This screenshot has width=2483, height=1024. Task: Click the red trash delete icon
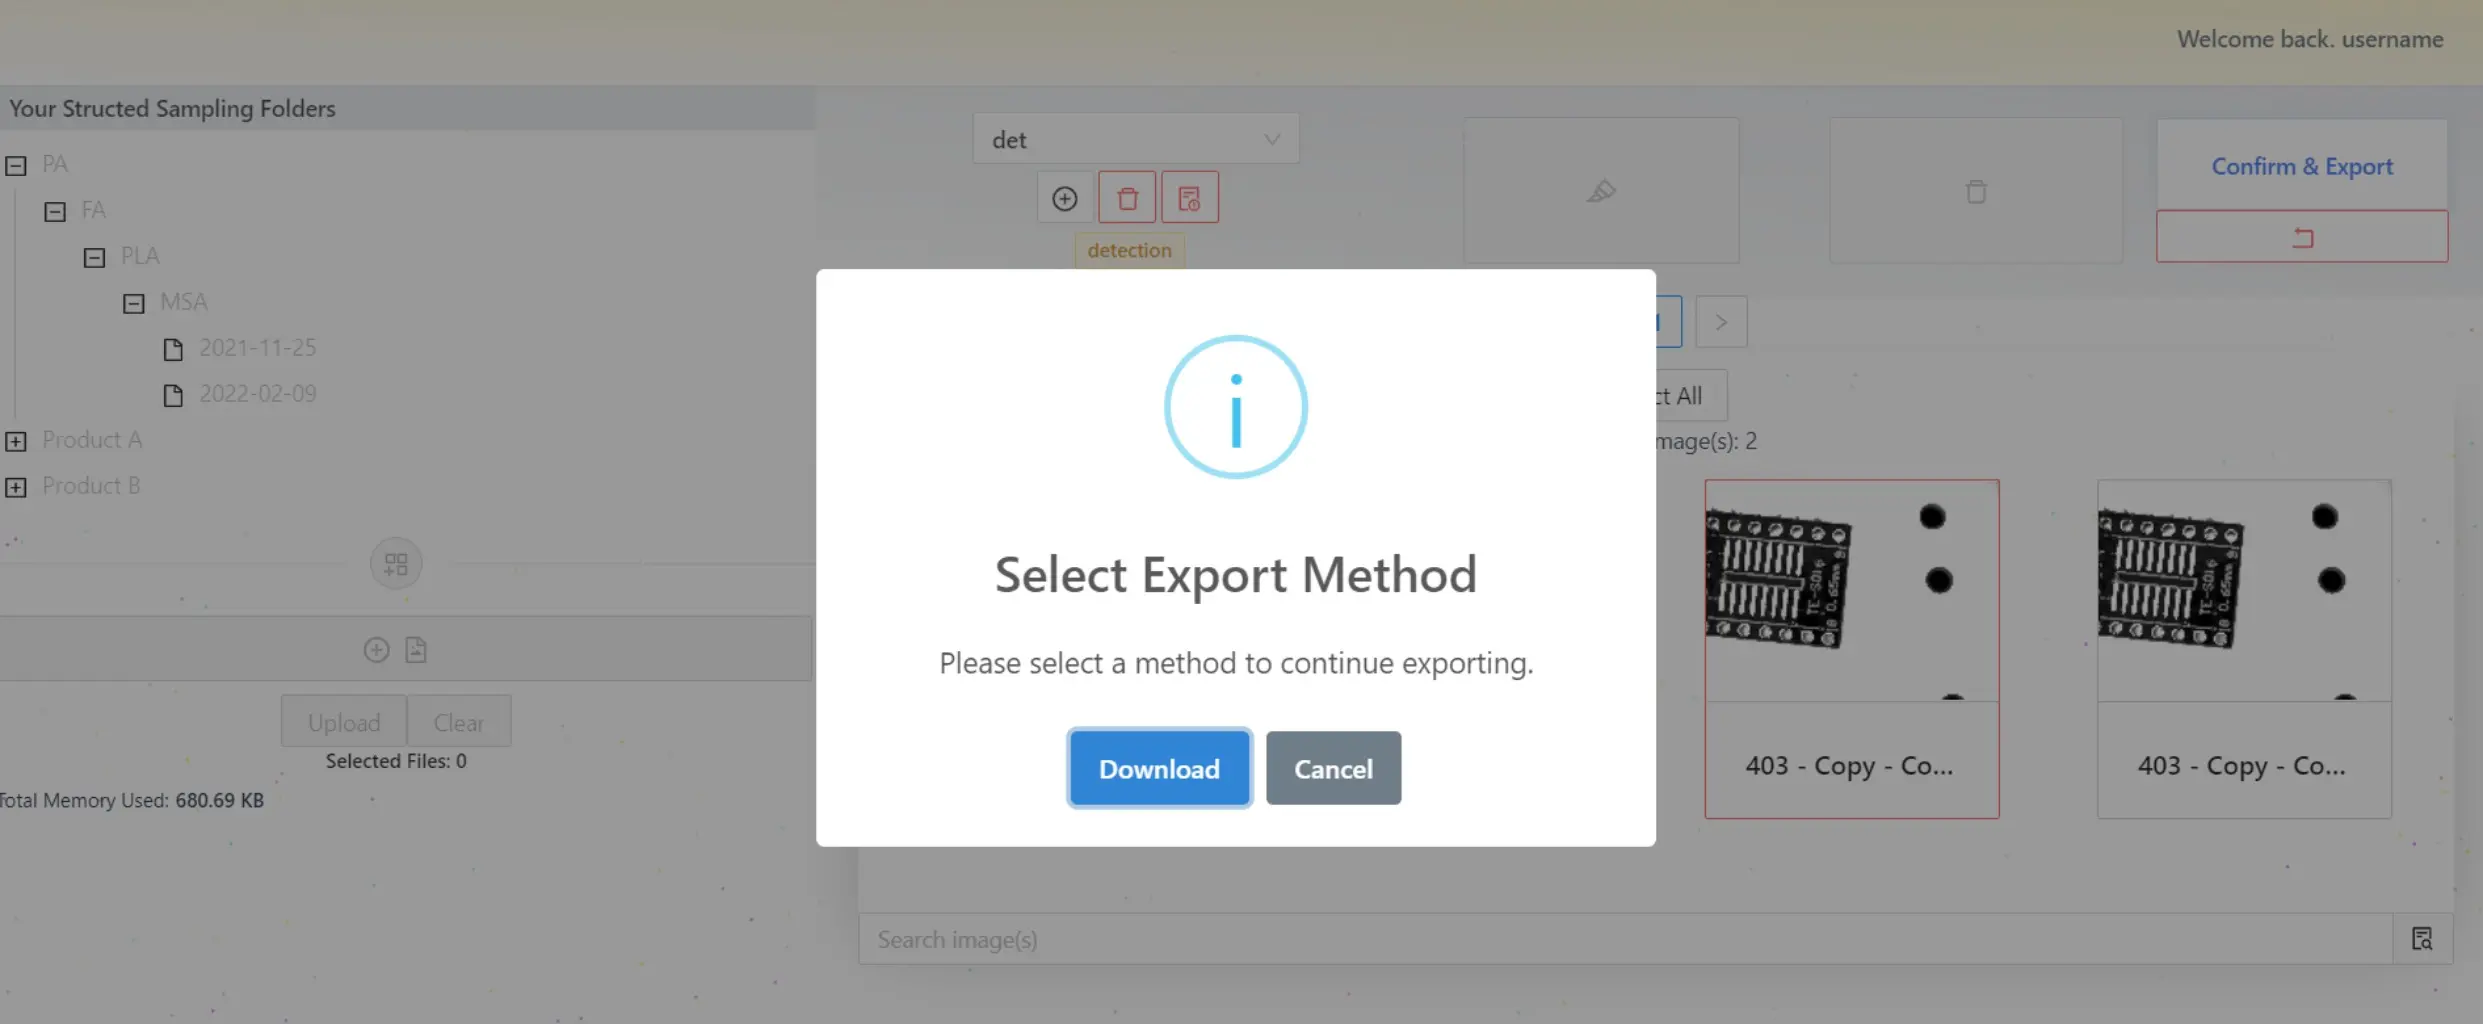coord(1127,198)
